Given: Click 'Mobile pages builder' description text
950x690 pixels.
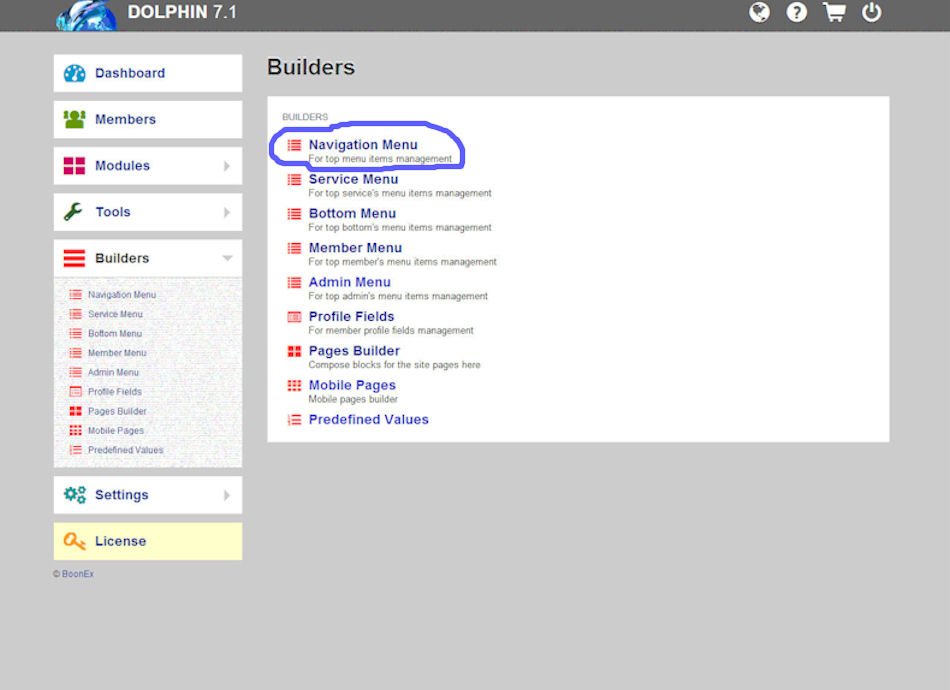Looking at the screenshot, I should (353, 399).
